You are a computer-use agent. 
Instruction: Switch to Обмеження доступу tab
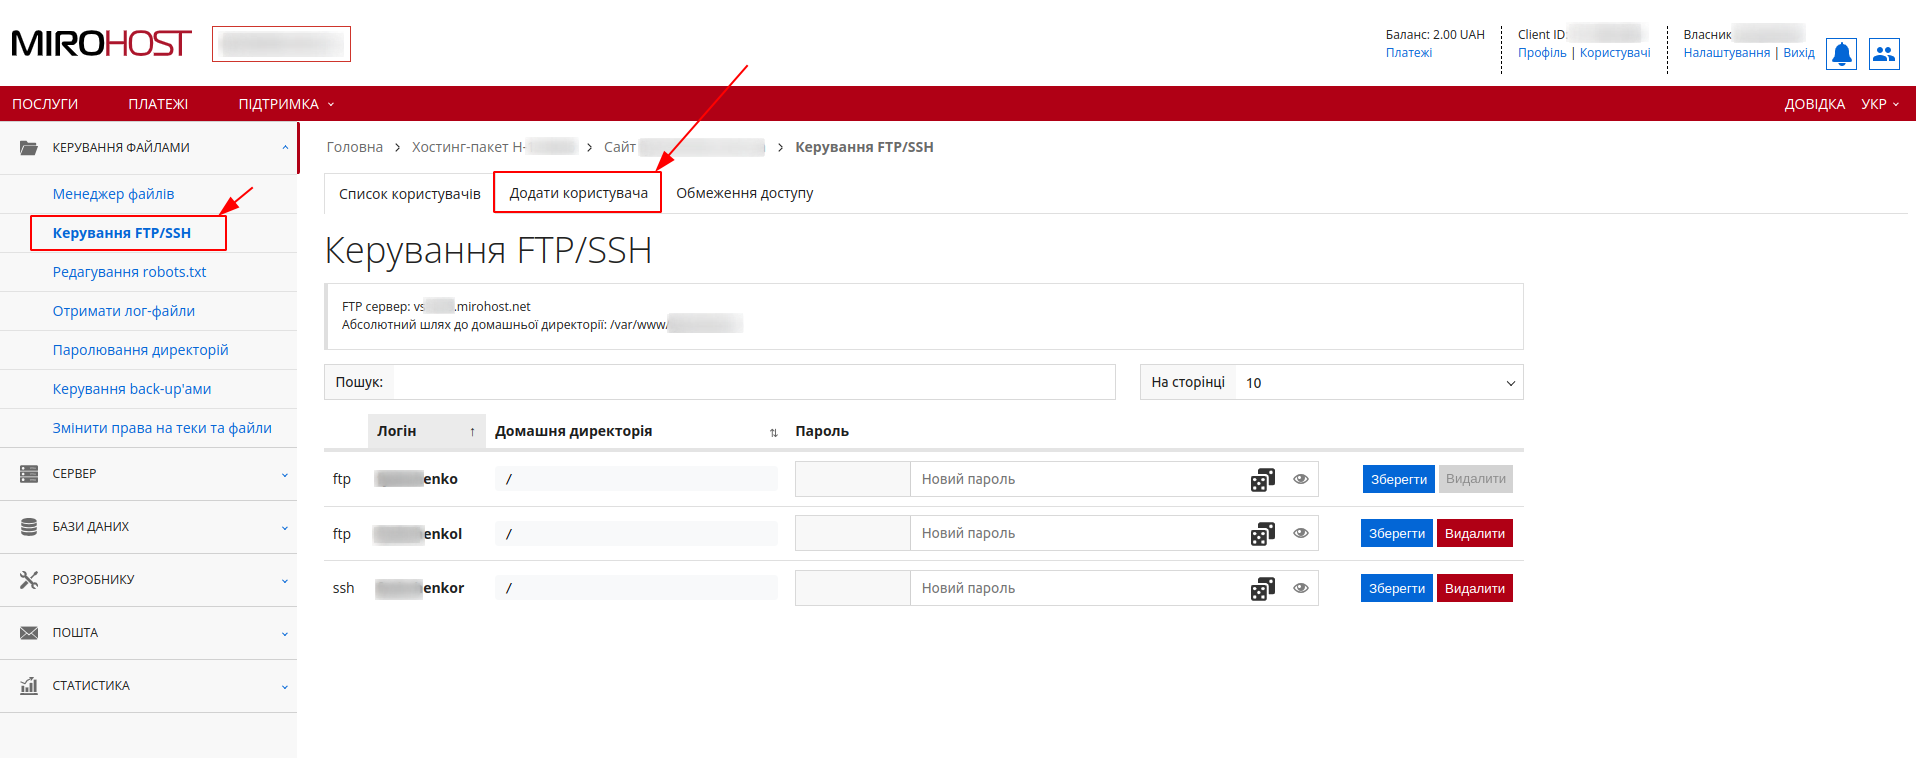[745, 193]
